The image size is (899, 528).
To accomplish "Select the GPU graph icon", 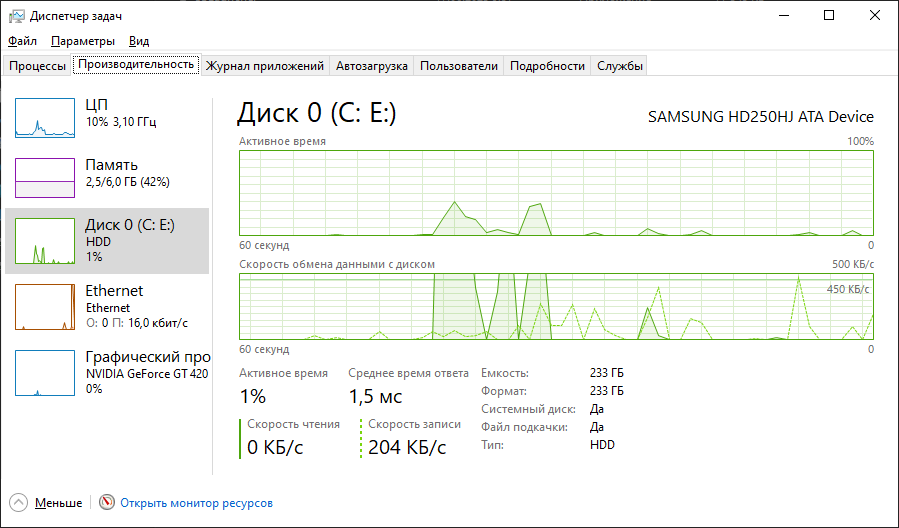I will (x=45, y=372).
